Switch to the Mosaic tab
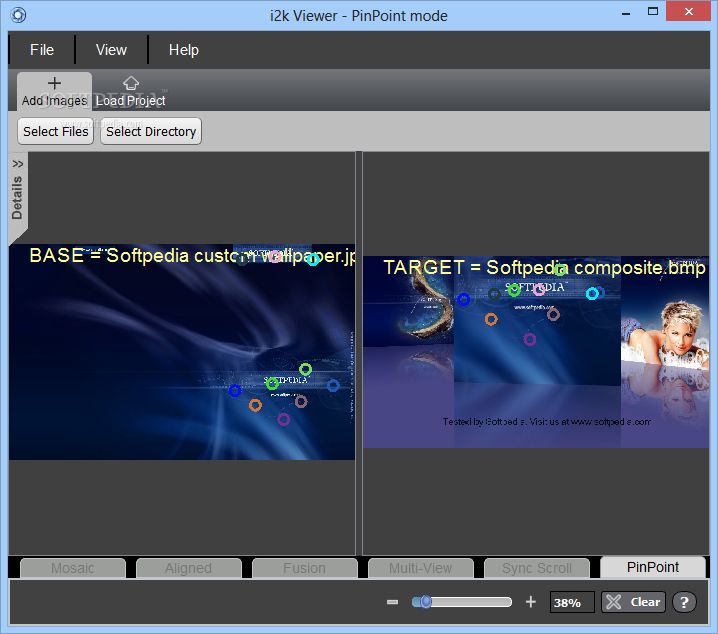This screenshot has width=718, height=634. pyautogui.click(x=73, y=568)
